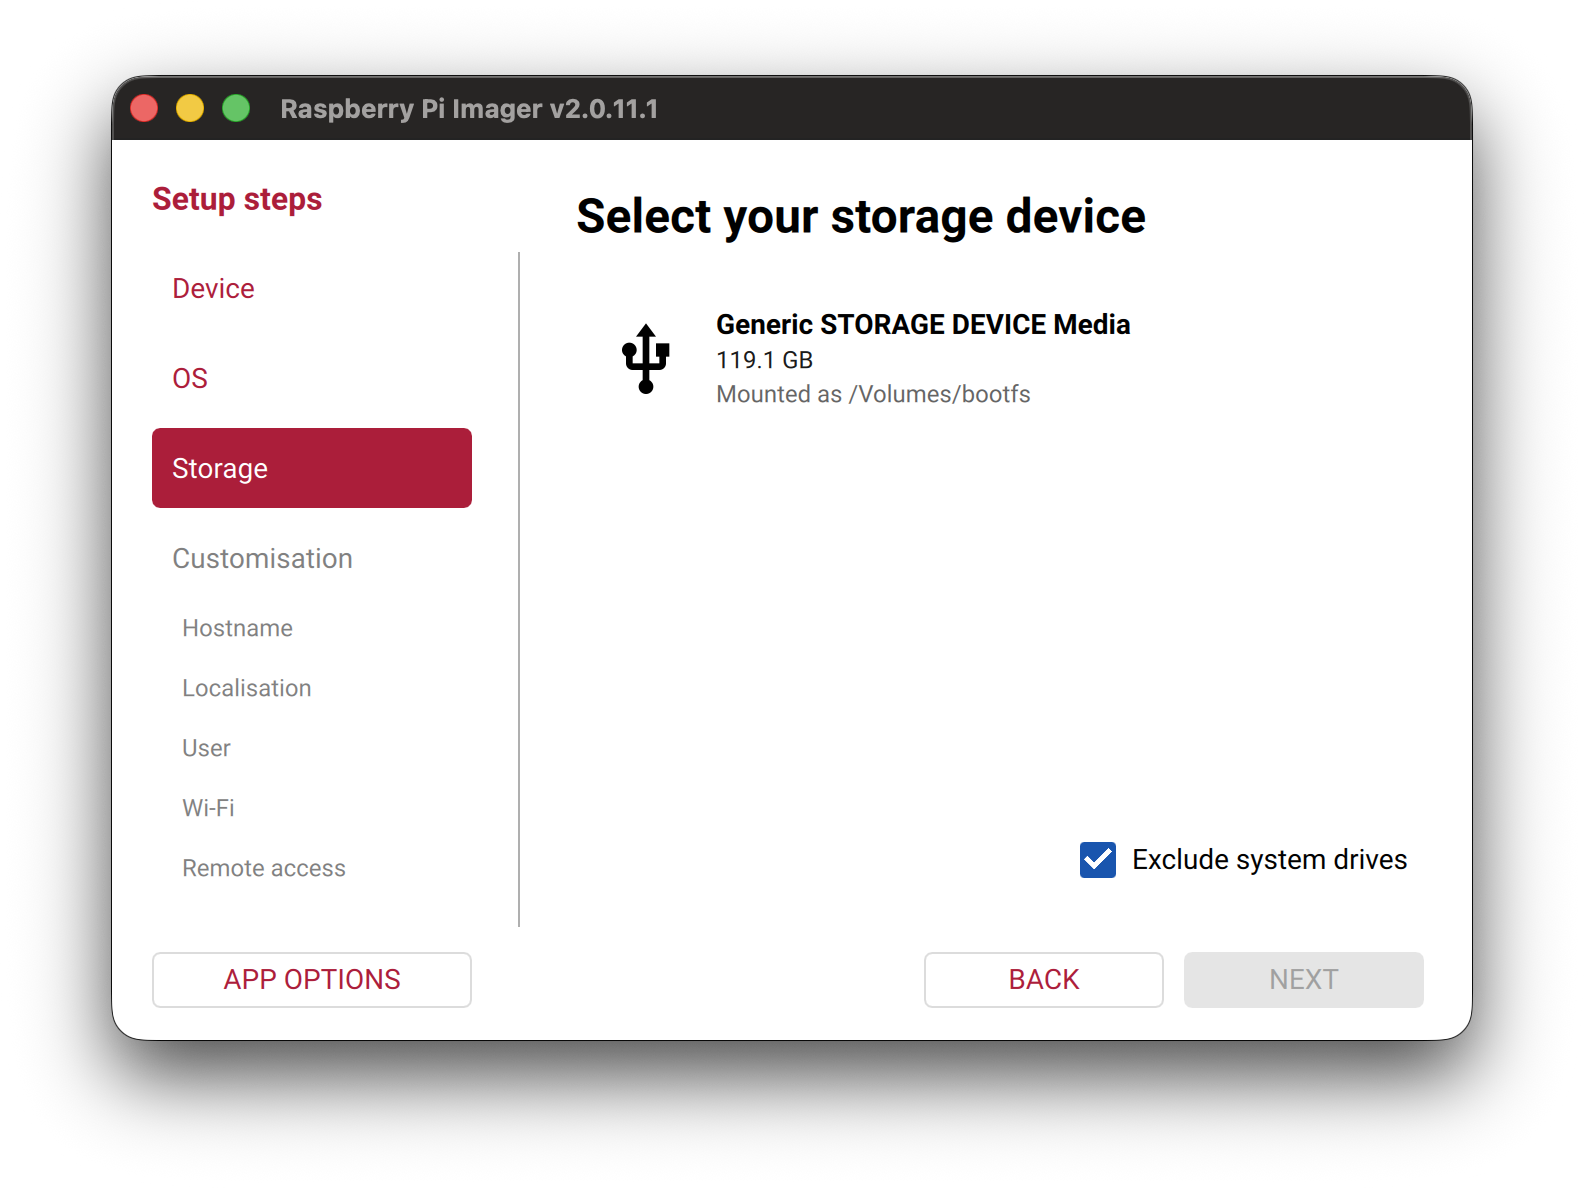The width and height of the screenshot is (1584, 1188).
Task: Click the 119.1 GB size text
Action: click(x=764, y=360)
